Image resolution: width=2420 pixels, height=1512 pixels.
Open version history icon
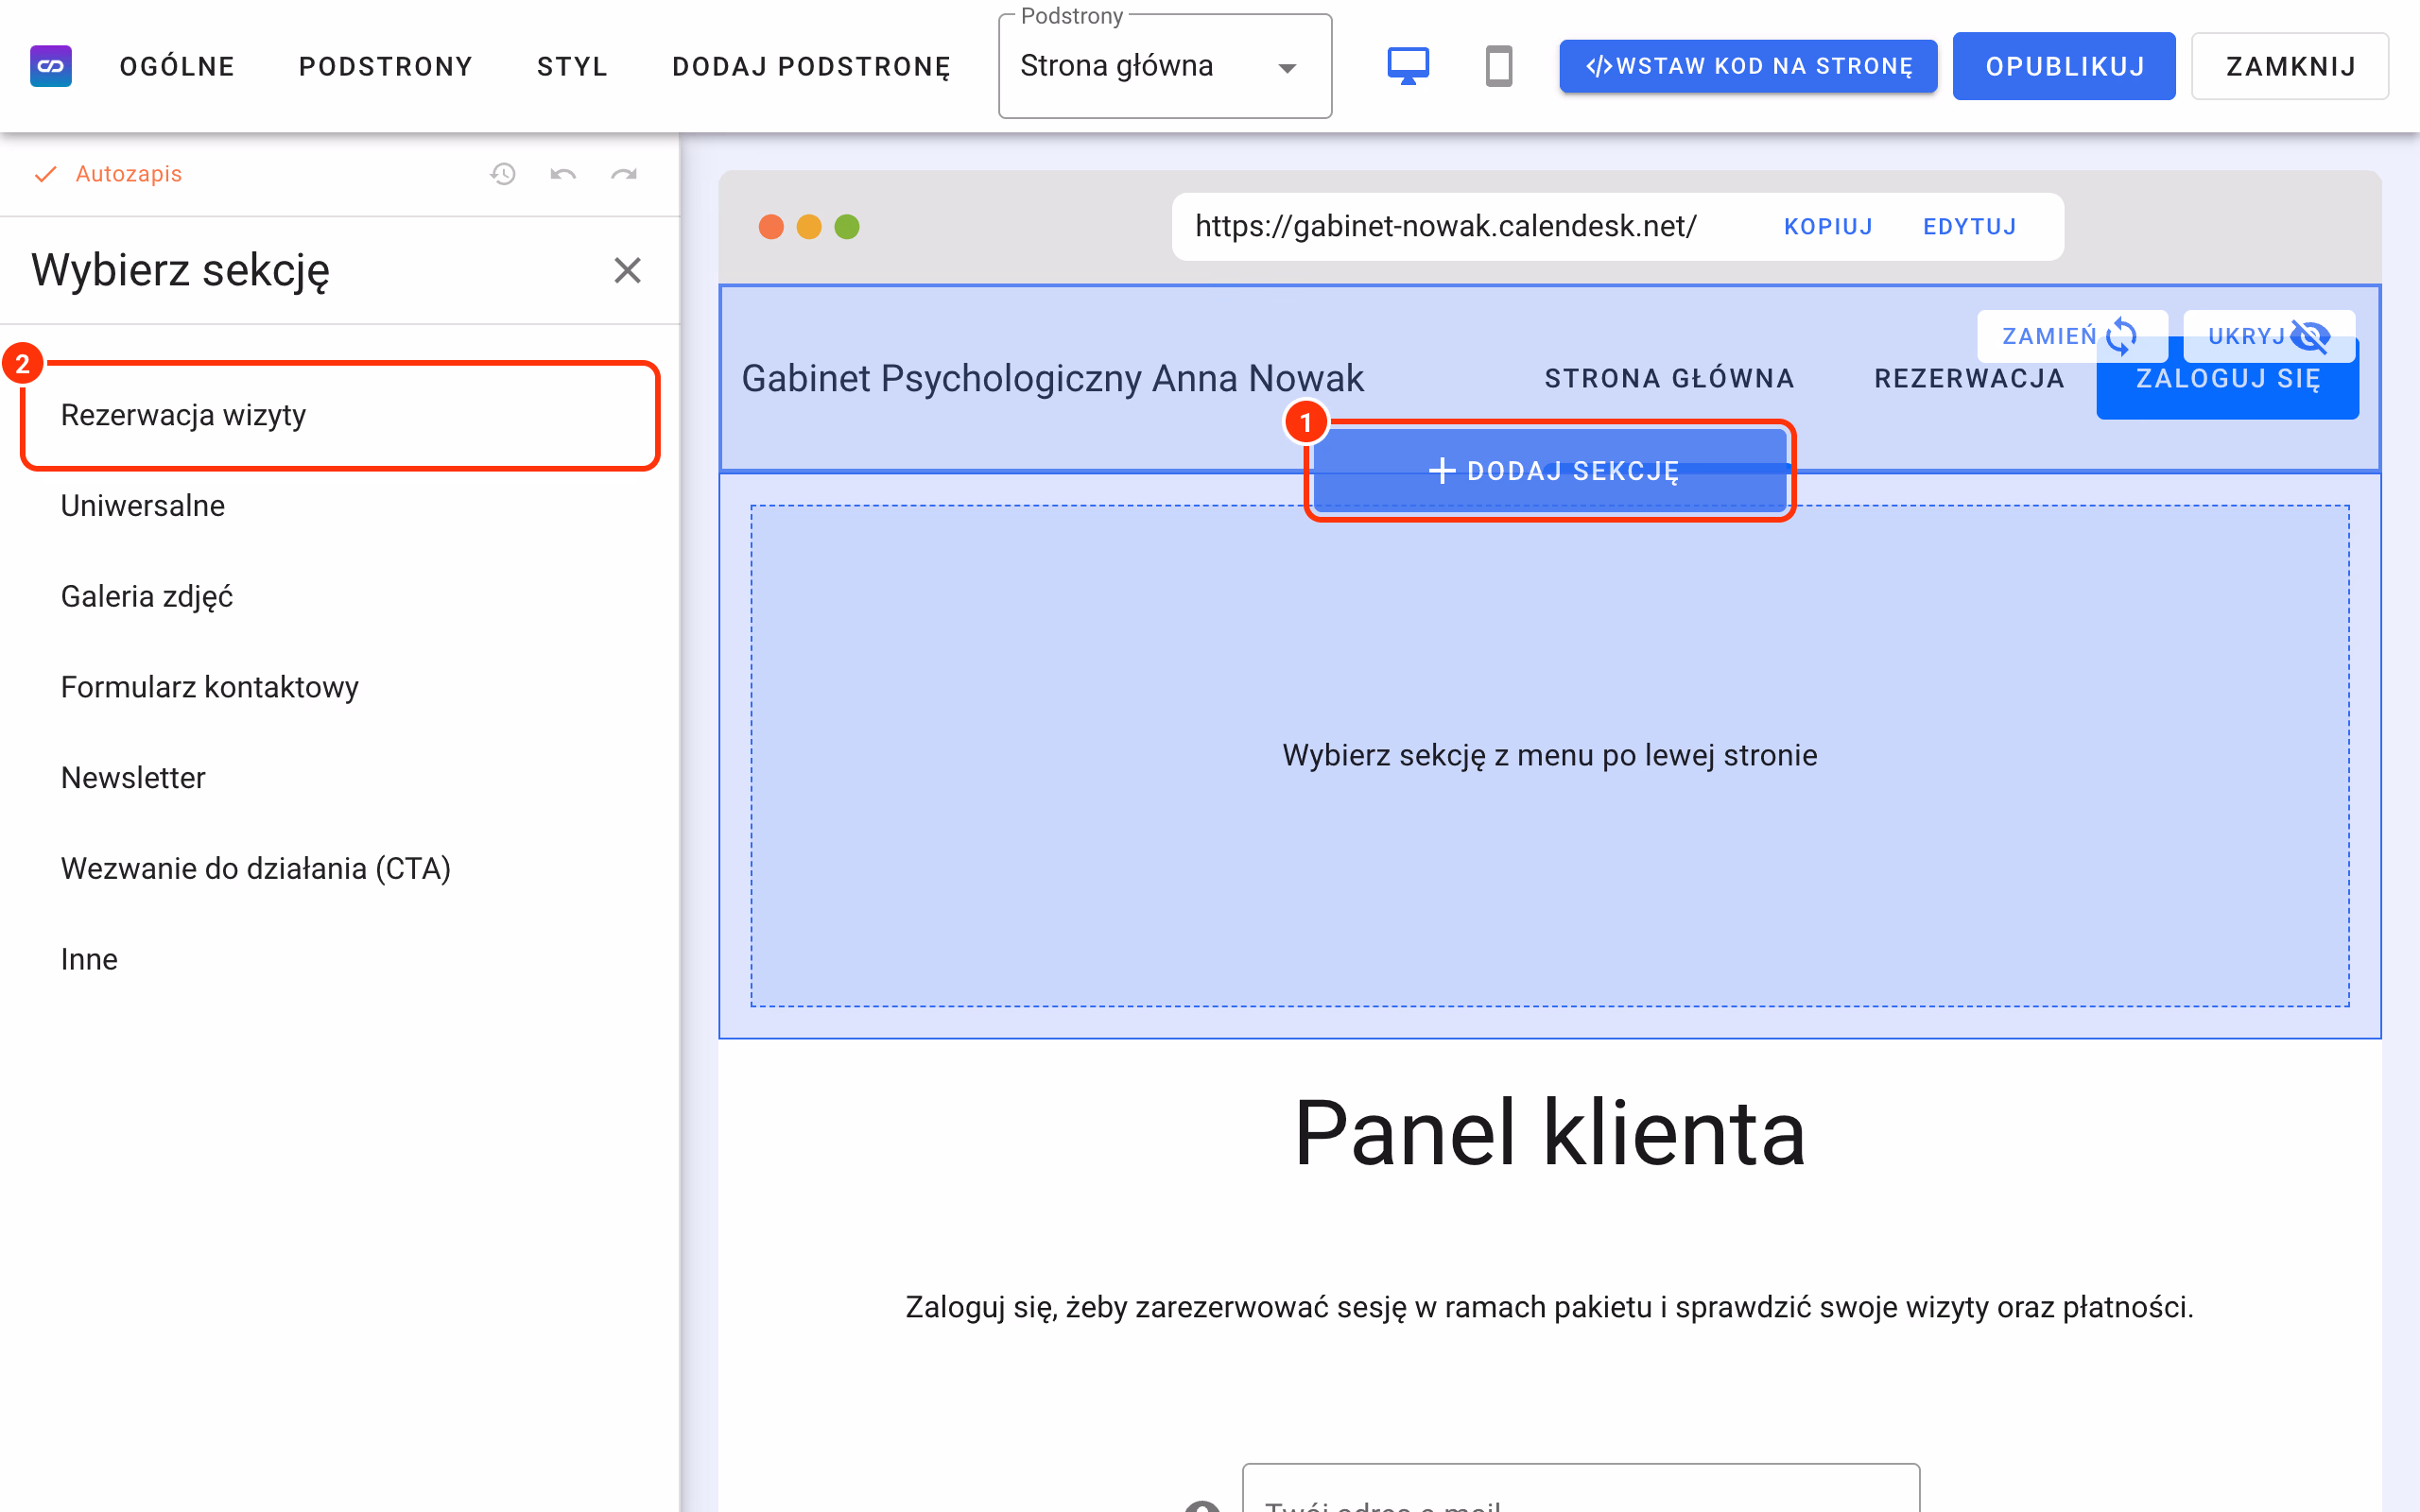pos(502,174)
